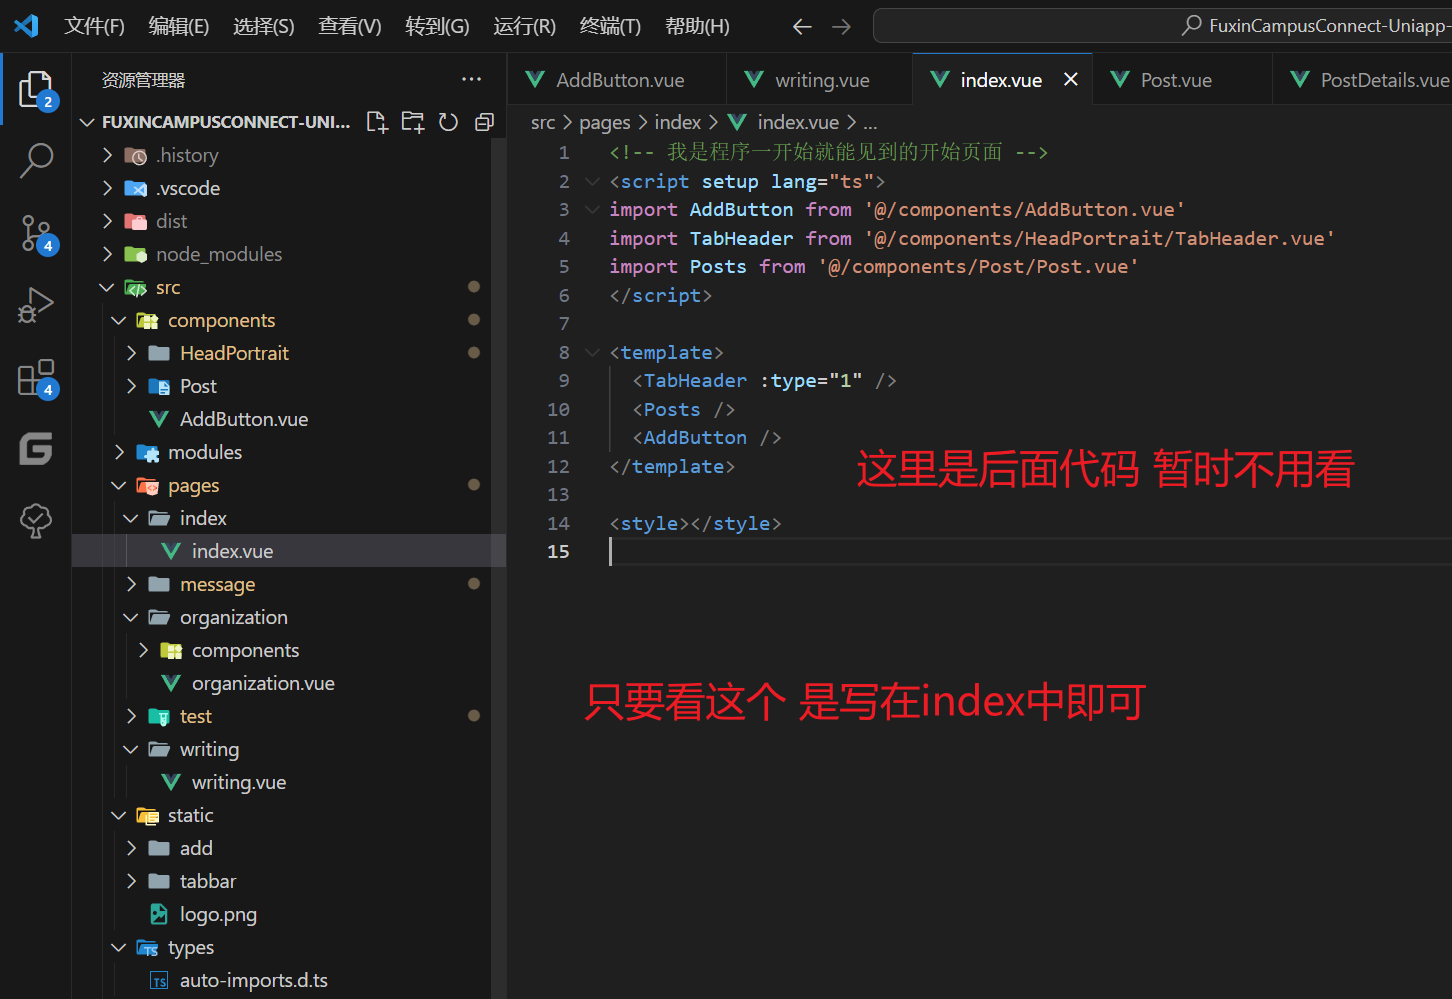Screen dimensions: 1452x999
Task: Switch to the AddButton.vue tab
Action: [617, 80]
